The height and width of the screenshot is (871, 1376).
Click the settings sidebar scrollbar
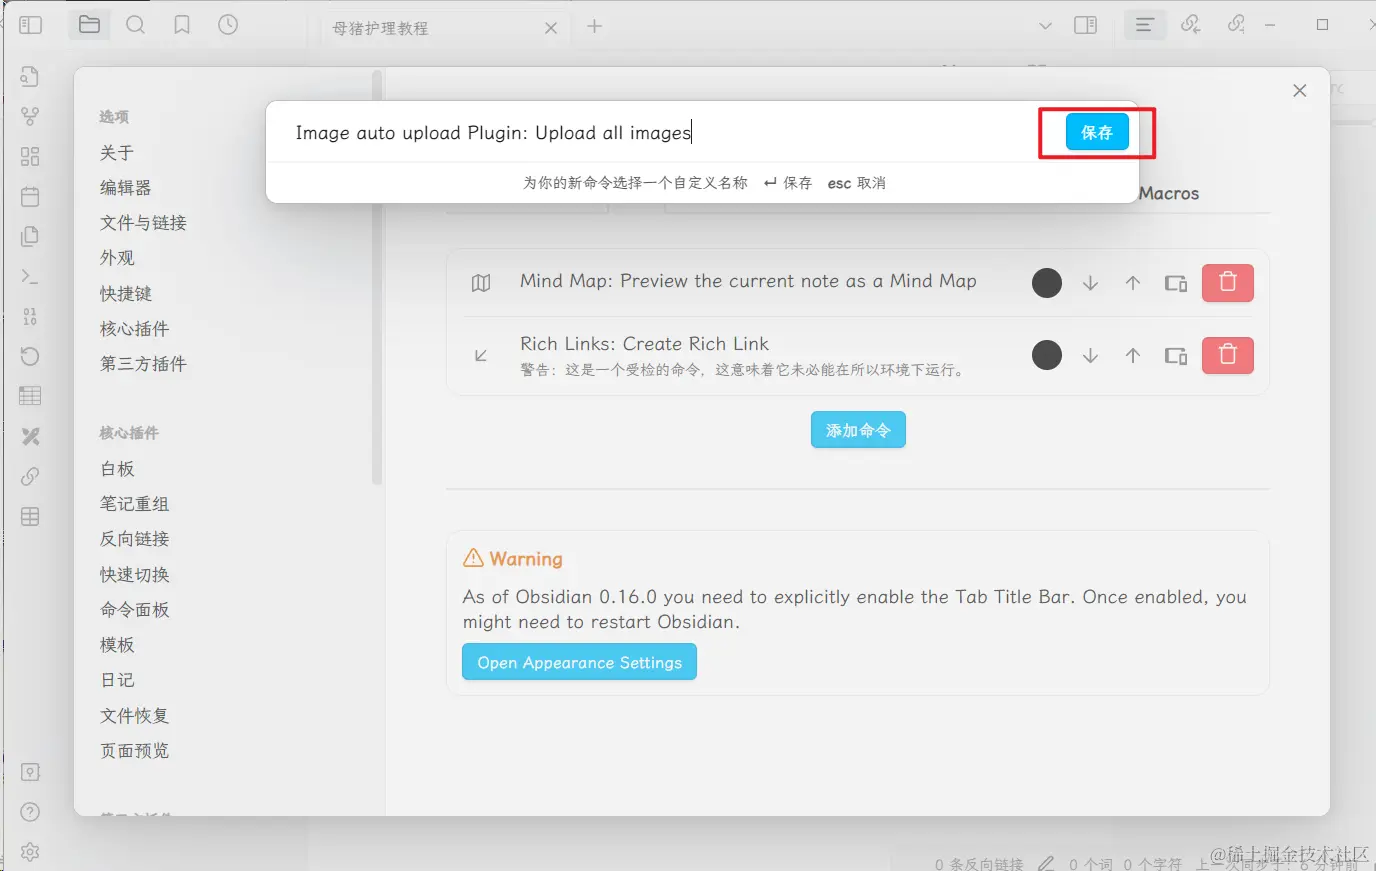(377, 277)
